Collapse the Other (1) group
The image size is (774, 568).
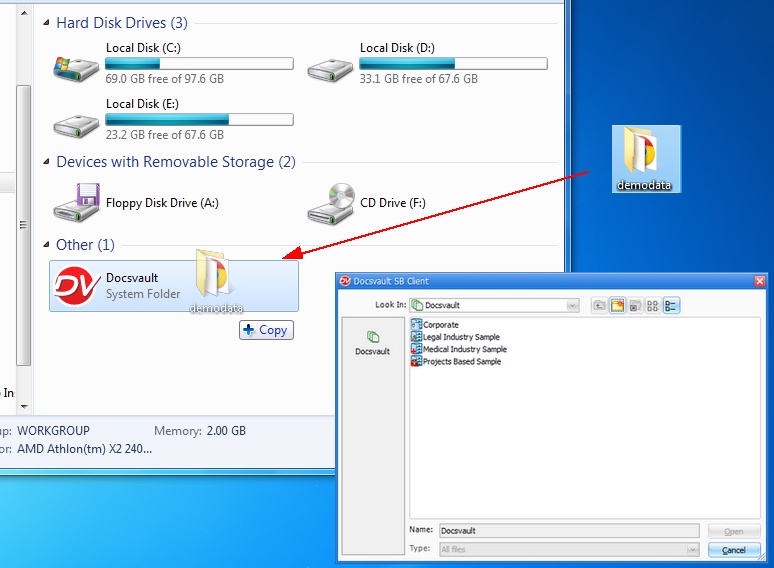coord(46,244)
